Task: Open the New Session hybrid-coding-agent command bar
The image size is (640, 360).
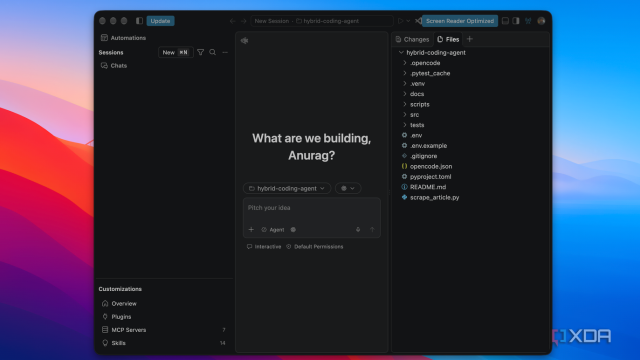Action: 322,21
